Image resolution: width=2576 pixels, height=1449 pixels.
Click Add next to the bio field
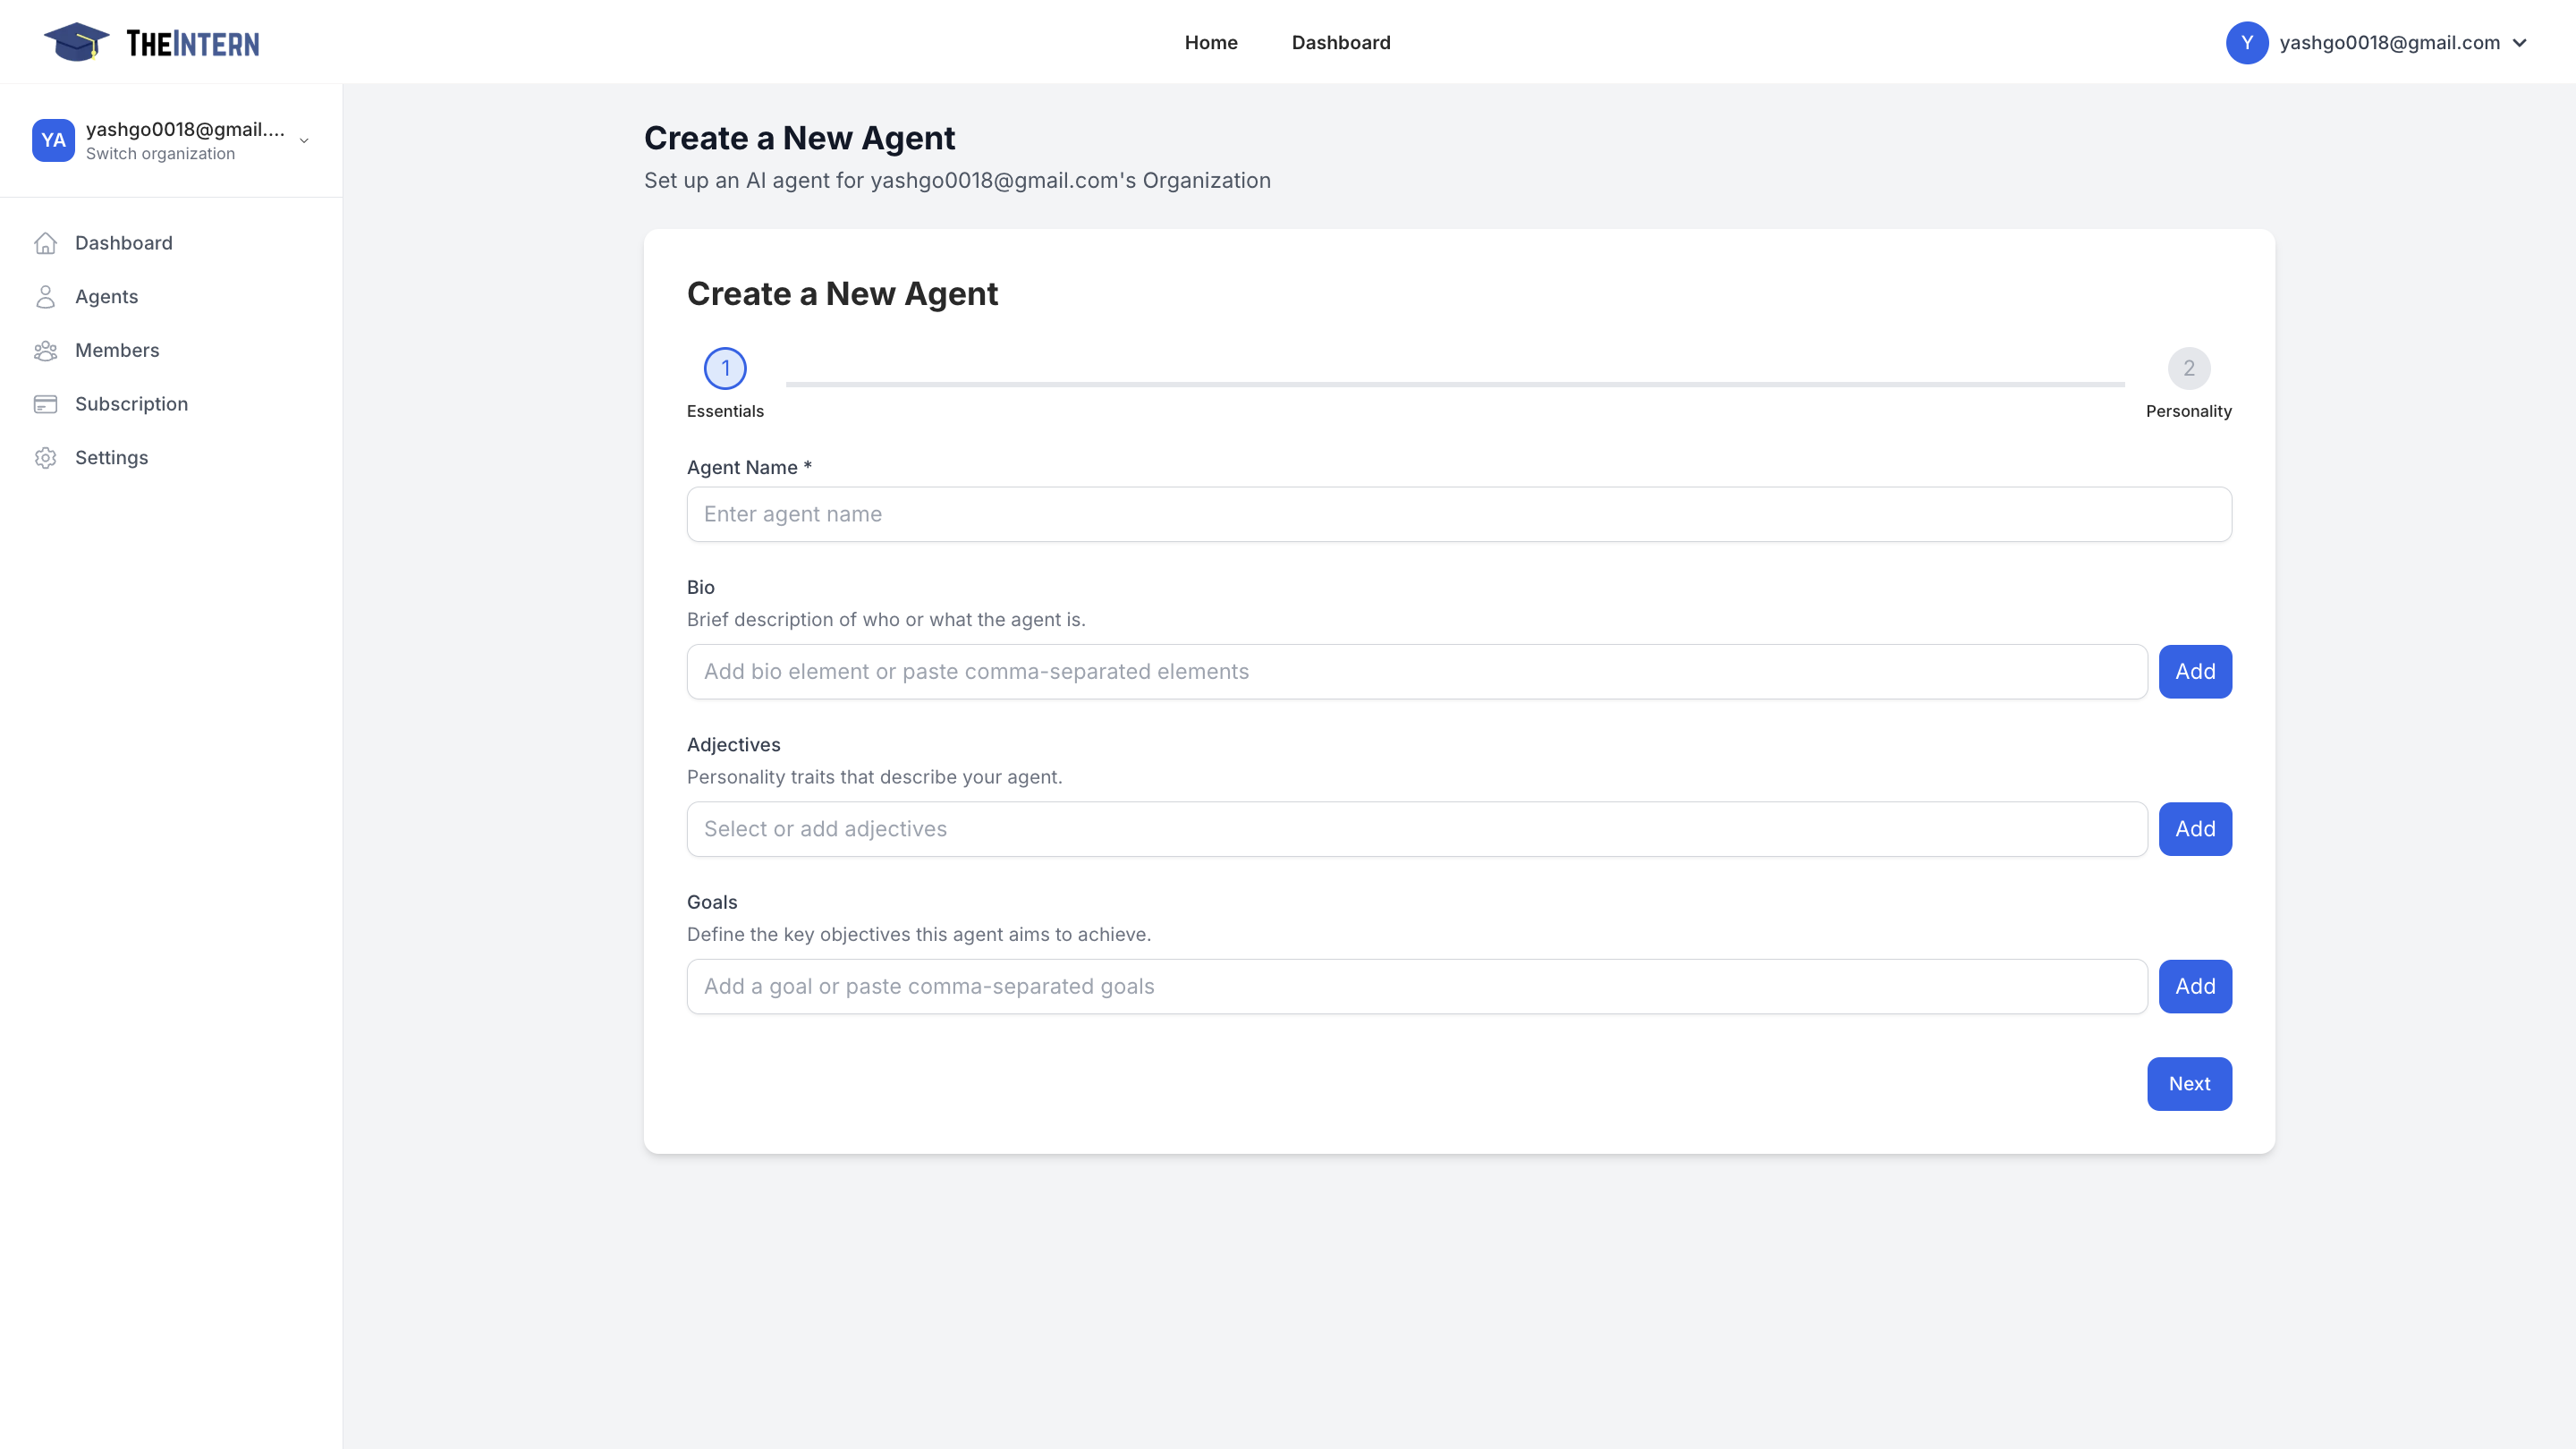coord(2195,671)
